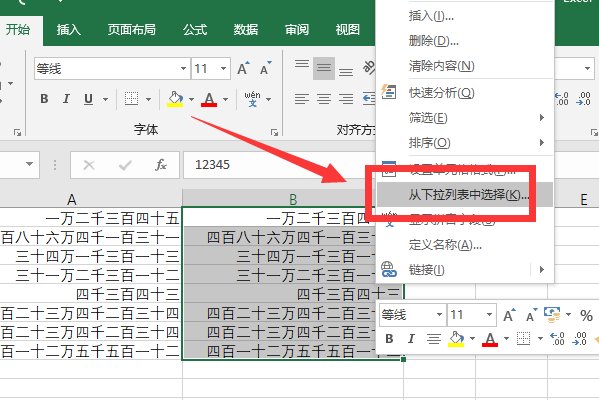Choose 快速分析(Q) from the context menu
The height and width of the screenshot is (400, 599).
(x=465, y=92)
